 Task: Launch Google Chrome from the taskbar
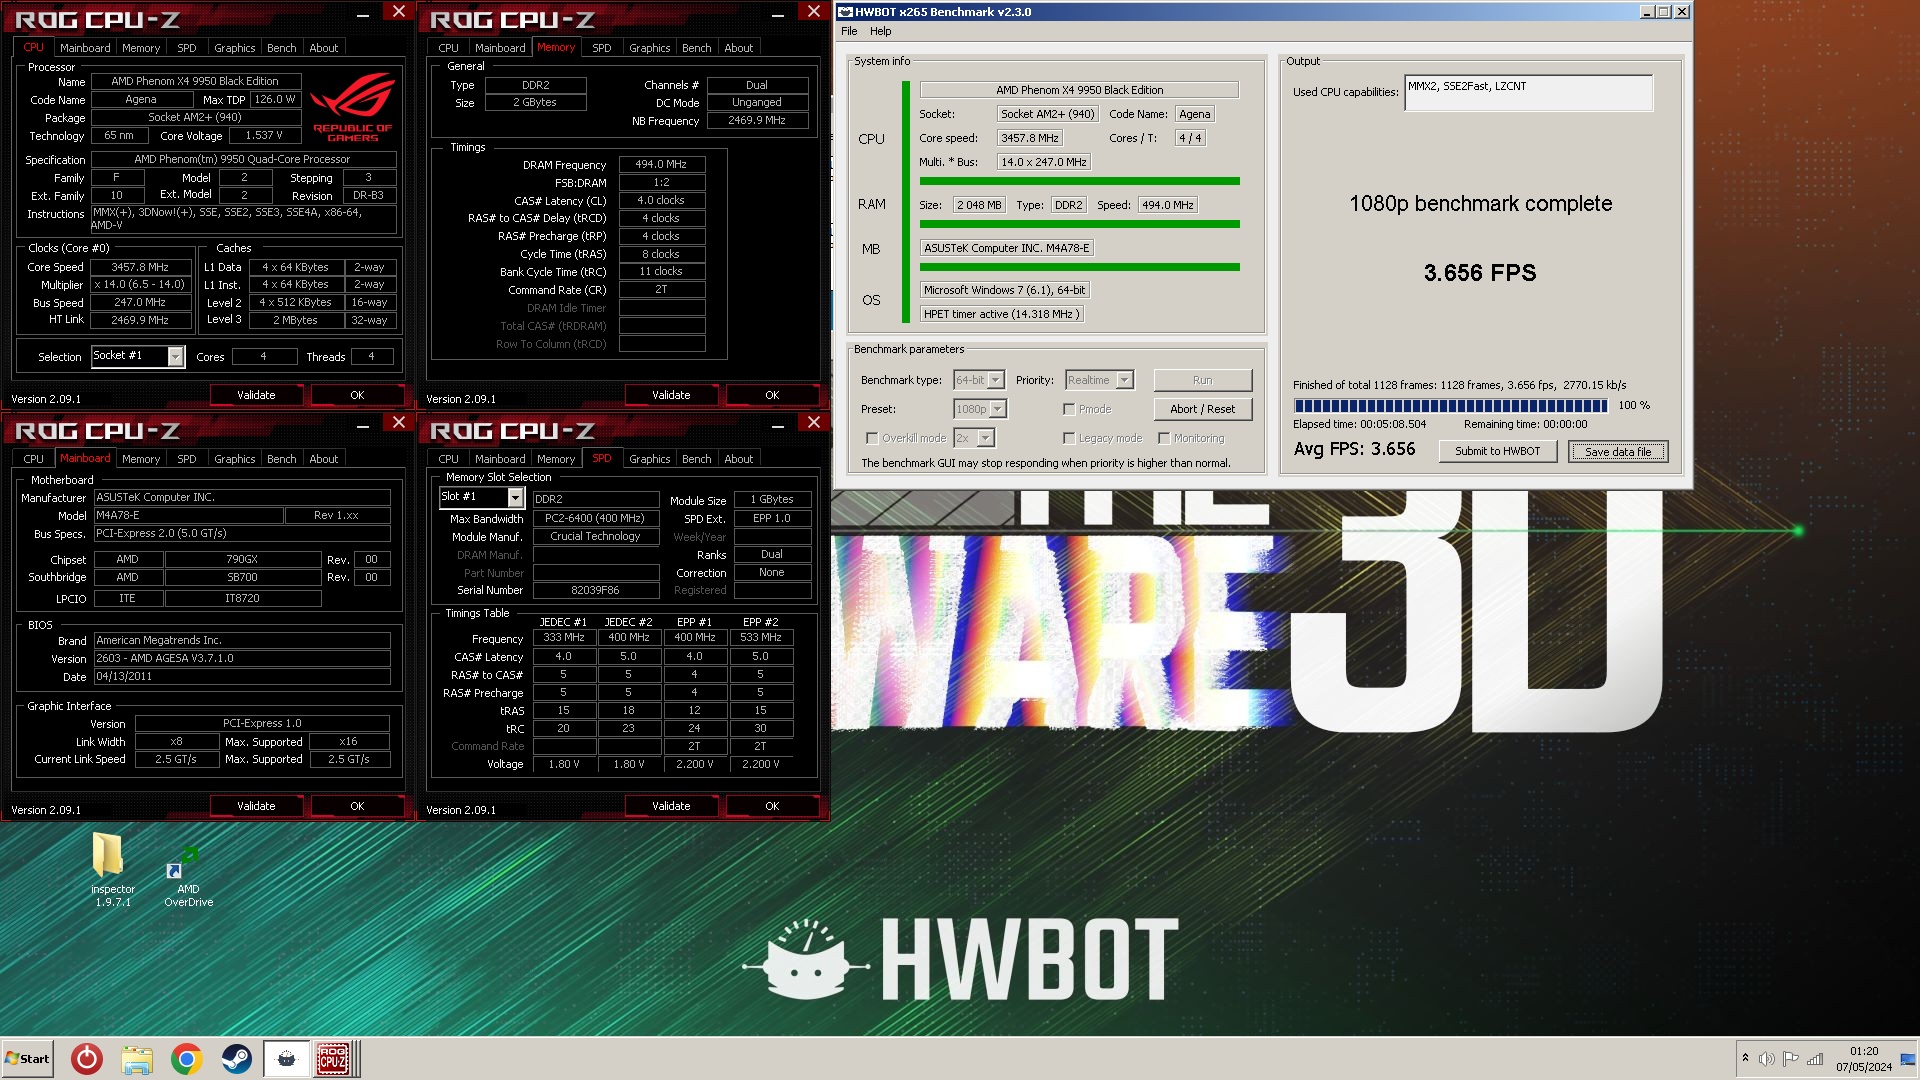pos(187,1059)
